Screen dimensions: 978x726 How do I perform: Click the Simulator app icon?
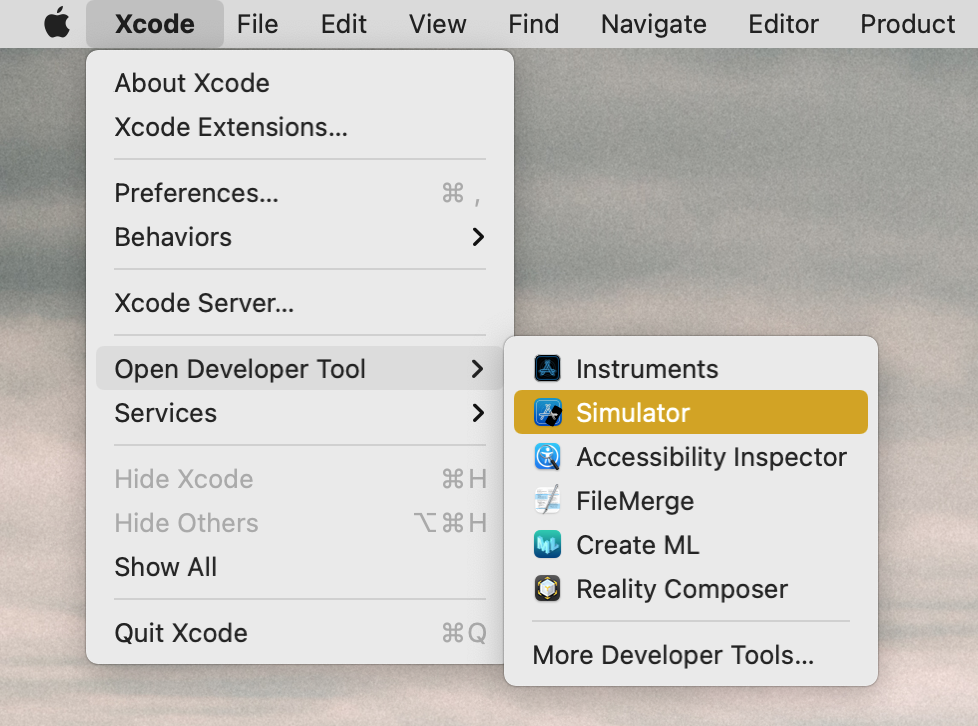point(548,413)
